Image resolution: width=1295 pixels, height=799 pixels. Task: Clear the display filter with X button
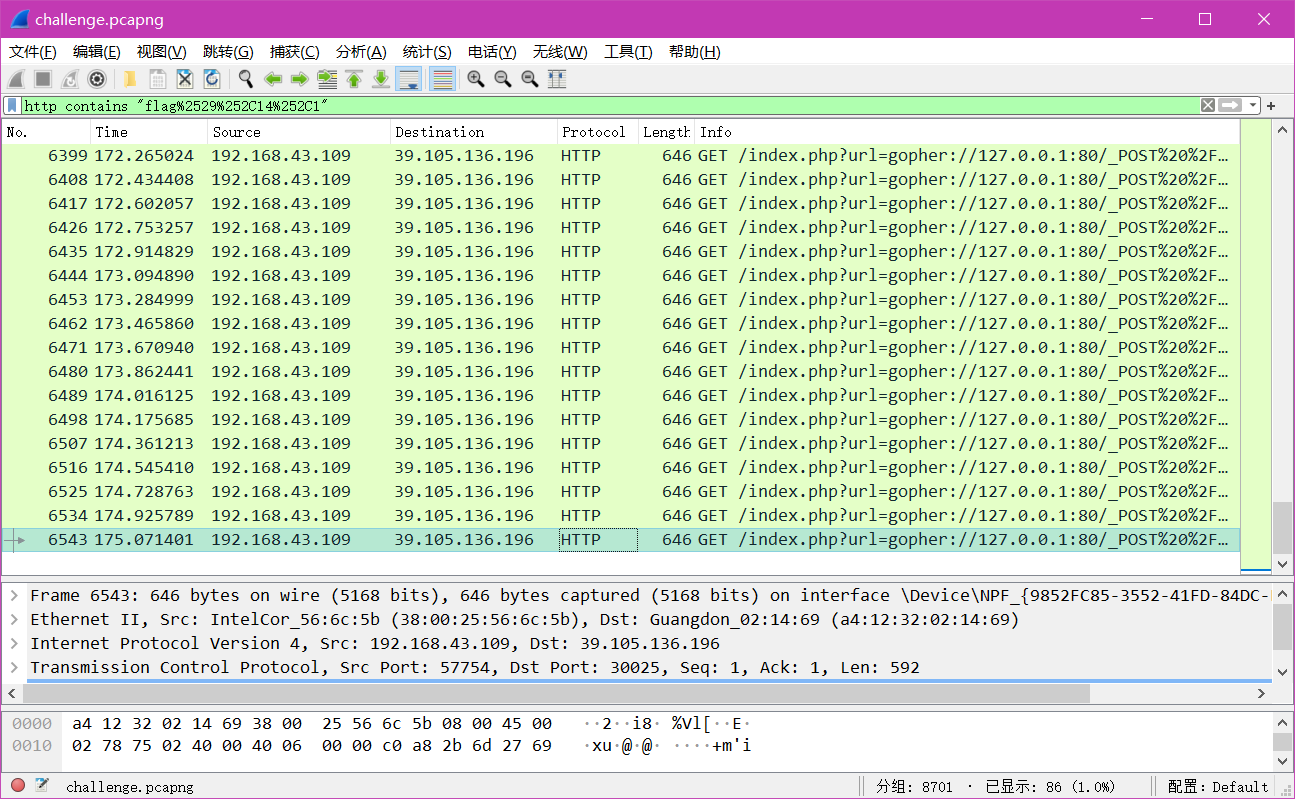(1208, 105)
